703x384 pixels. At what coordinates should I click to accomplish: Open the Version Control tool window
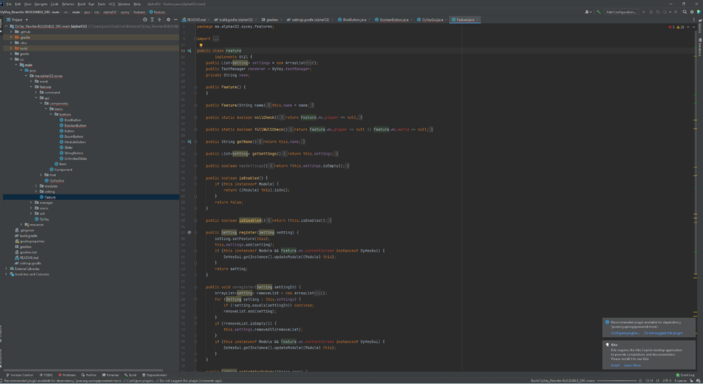coord(19,375)
